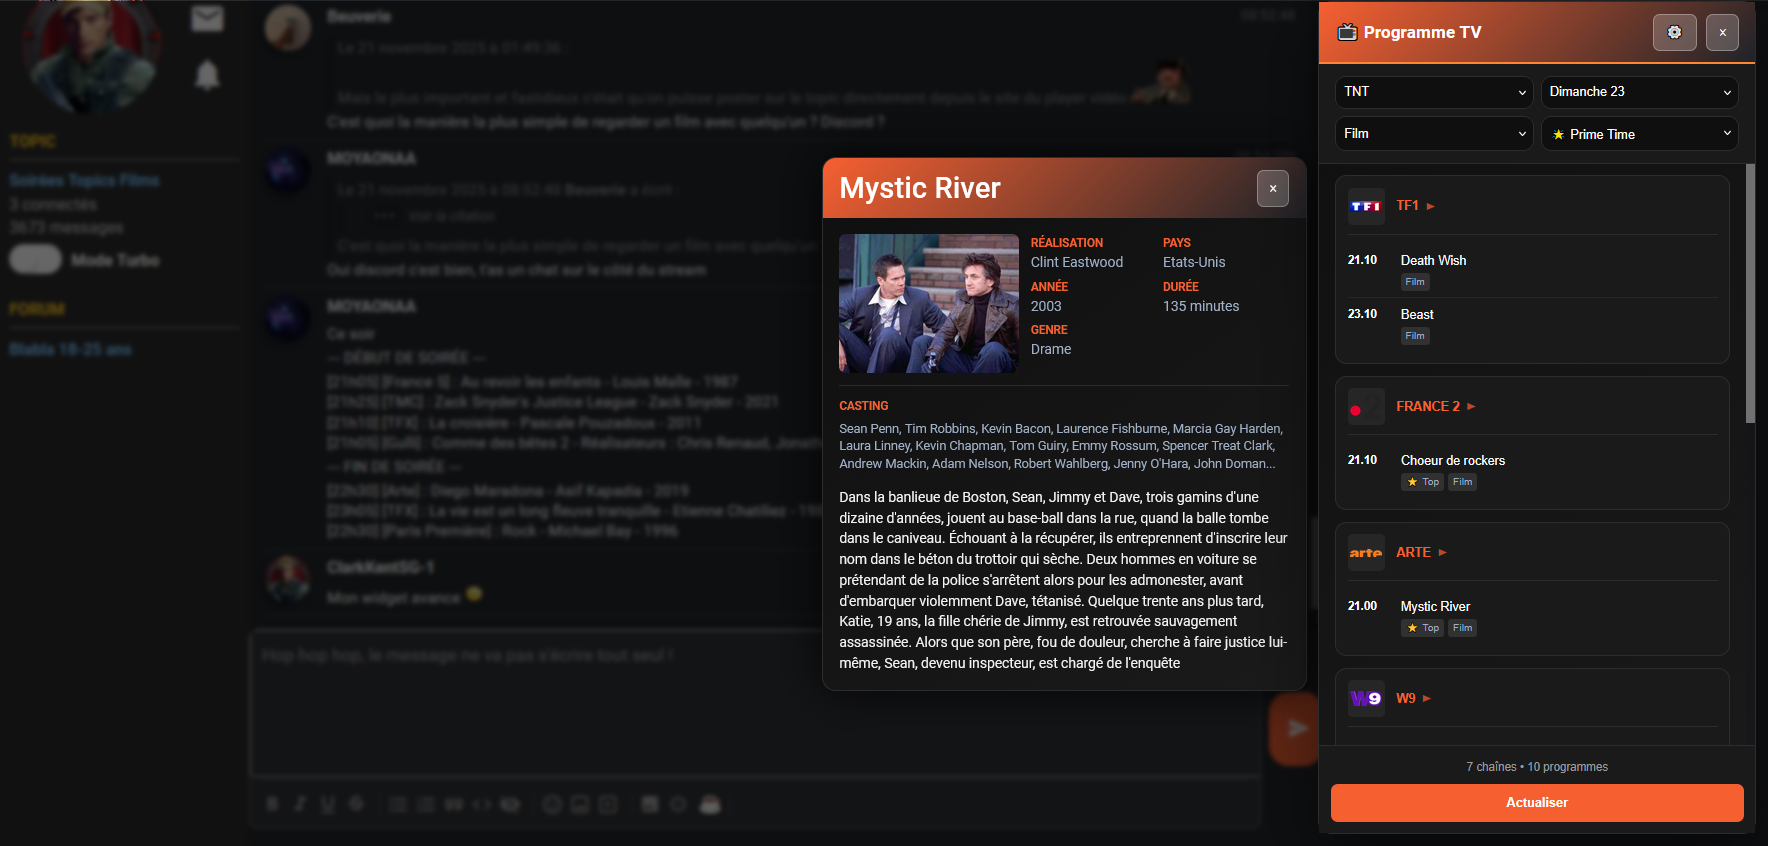
Task: Click the Programme TV list scrollbar
Action: click(x=1750, y=293)
